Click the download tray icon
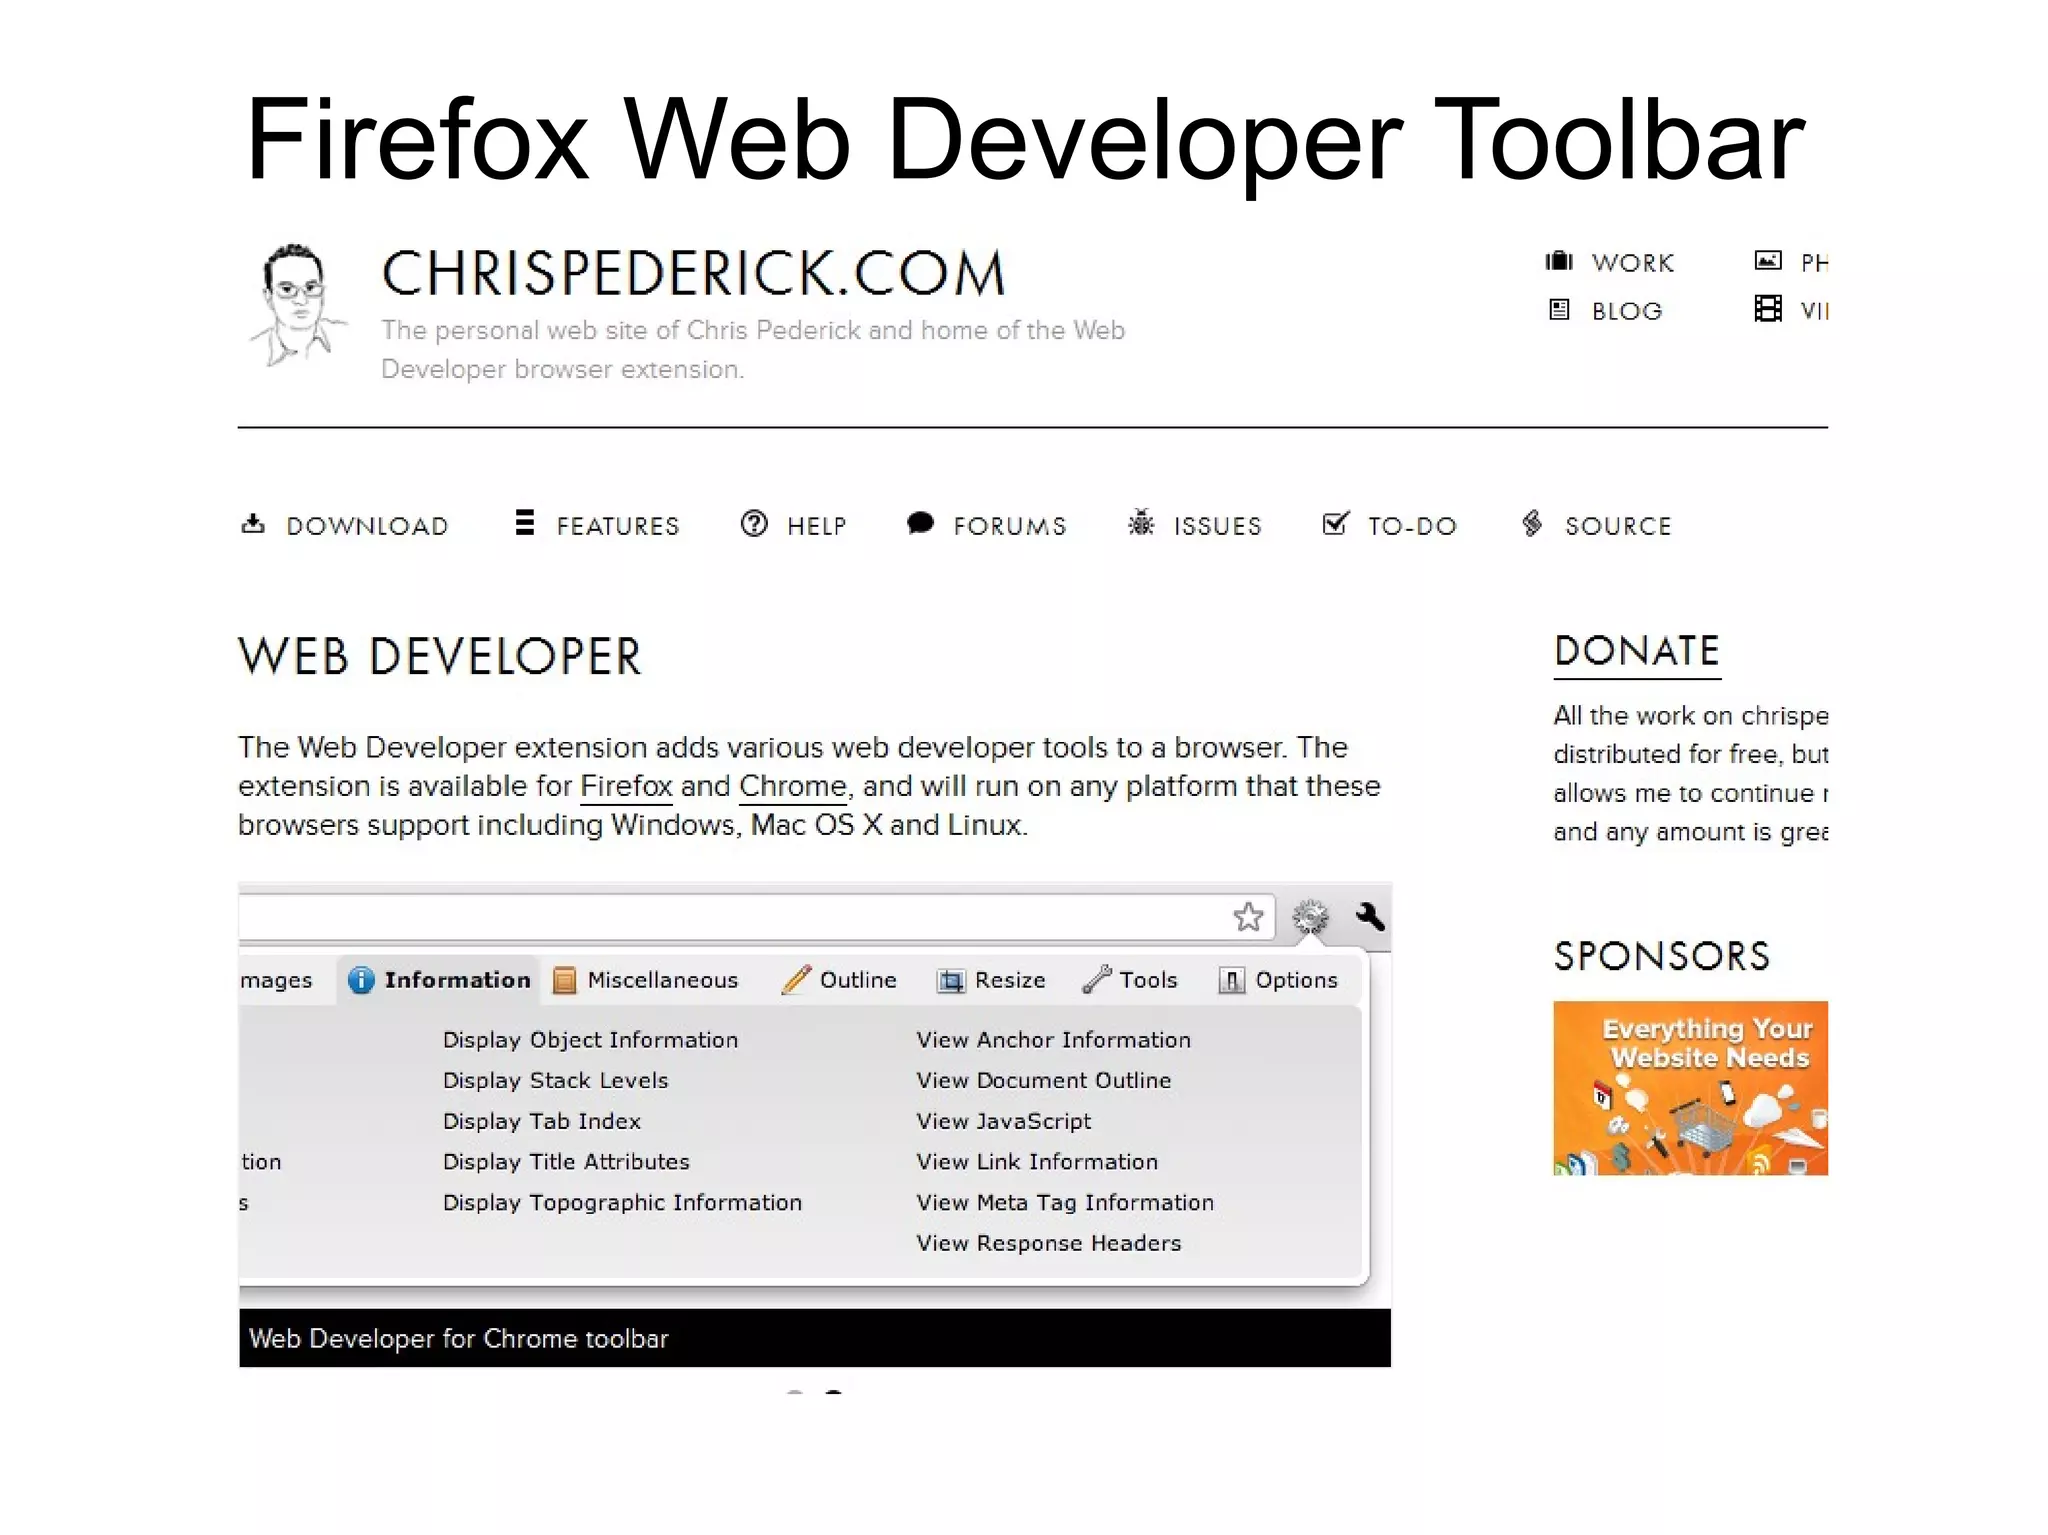2048x1535 pixels. (253, 524)
